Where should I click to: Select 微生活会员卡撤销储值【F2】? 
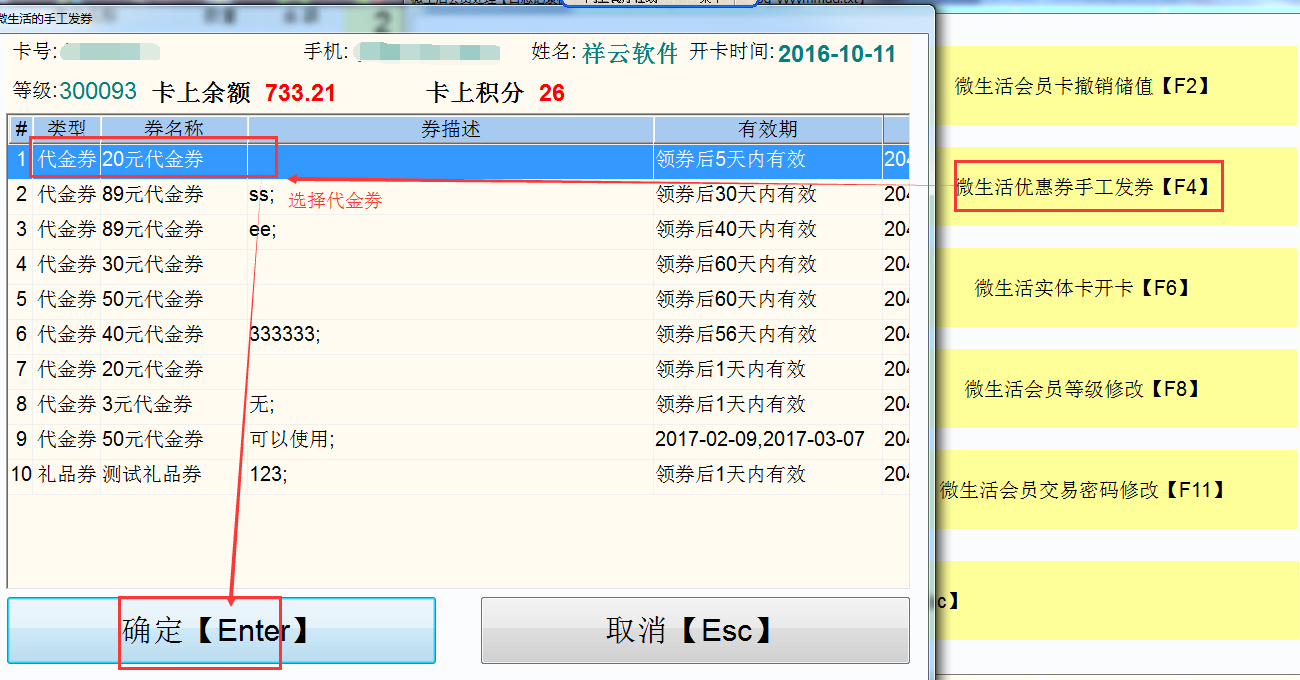pyautogui.click(x=1082, y=86)
